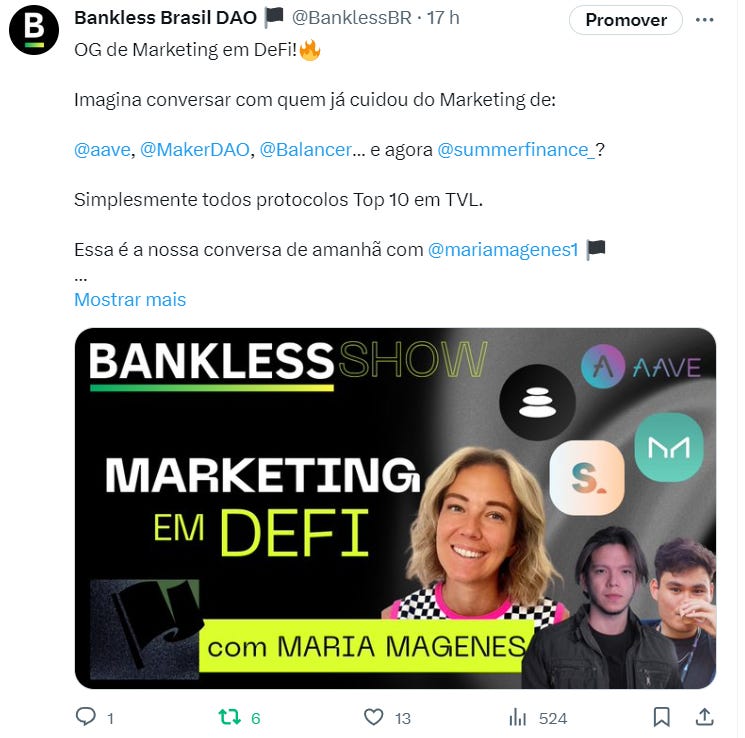
Task: Click the Bankless Brasil DAO display name
Action: pos(165,18)
